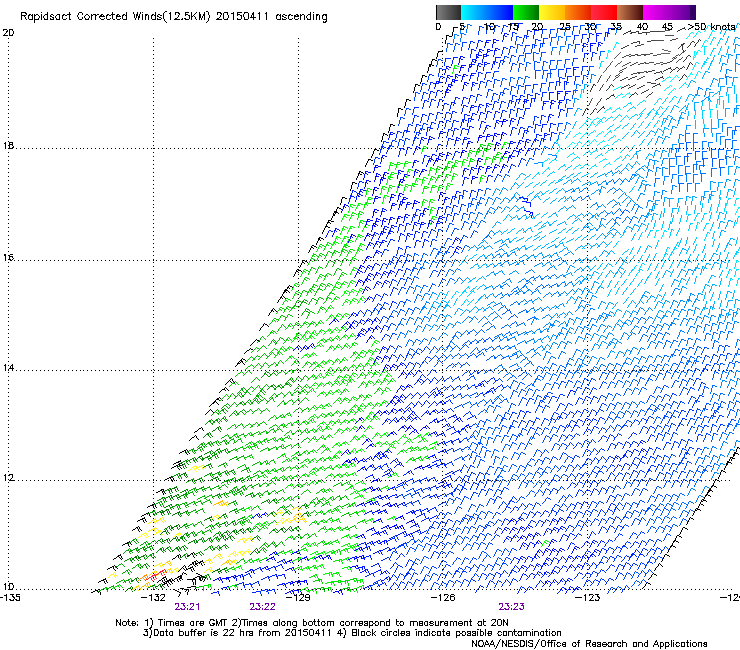Click the longitude label -132
Image resolution: width=740 pixels, height=650 pixels.
click(153, 597)
